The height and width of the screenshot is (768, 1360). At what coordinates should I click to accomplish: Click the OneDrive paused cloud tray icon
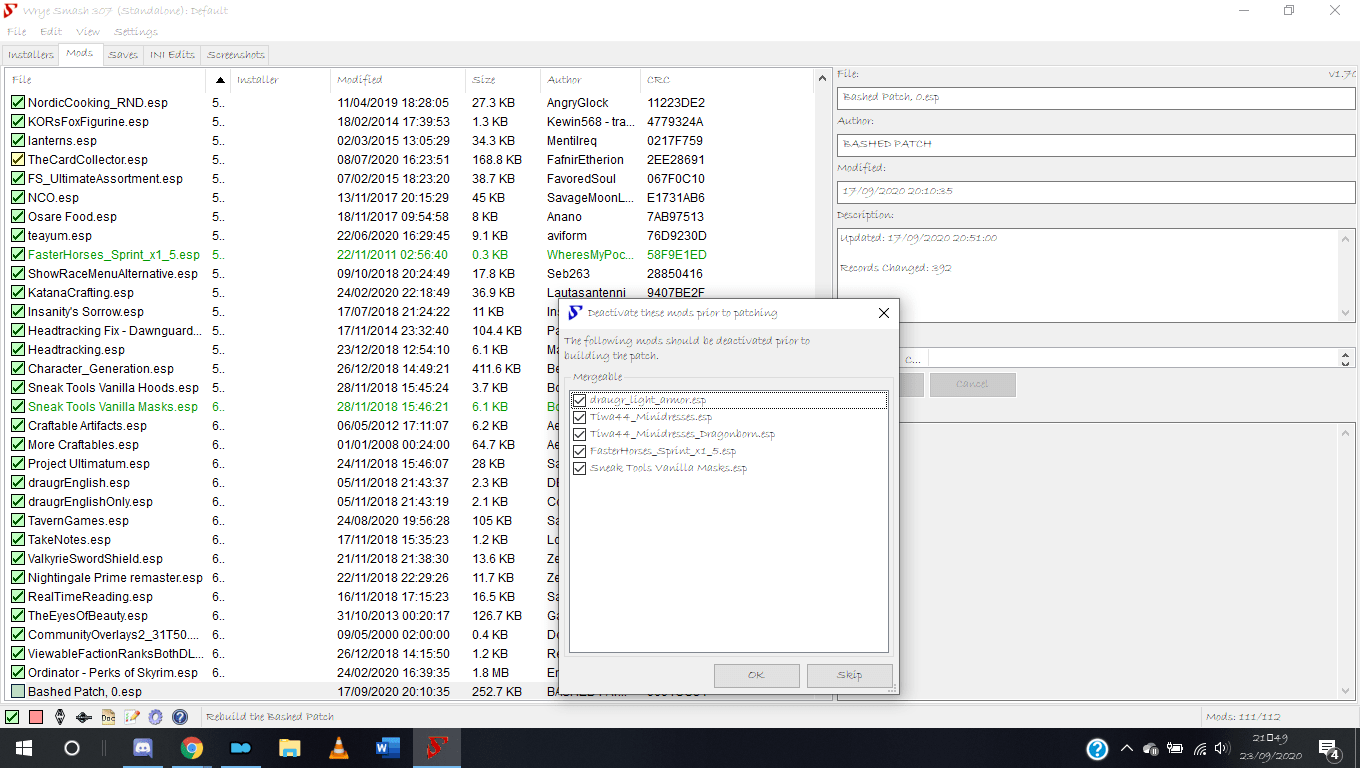coord(1151,749)
